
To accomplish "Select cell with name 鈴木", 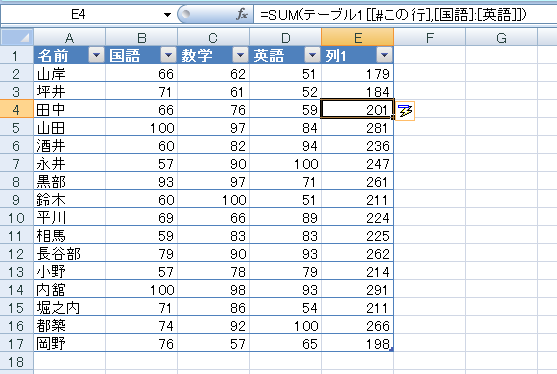I will 70,200.
